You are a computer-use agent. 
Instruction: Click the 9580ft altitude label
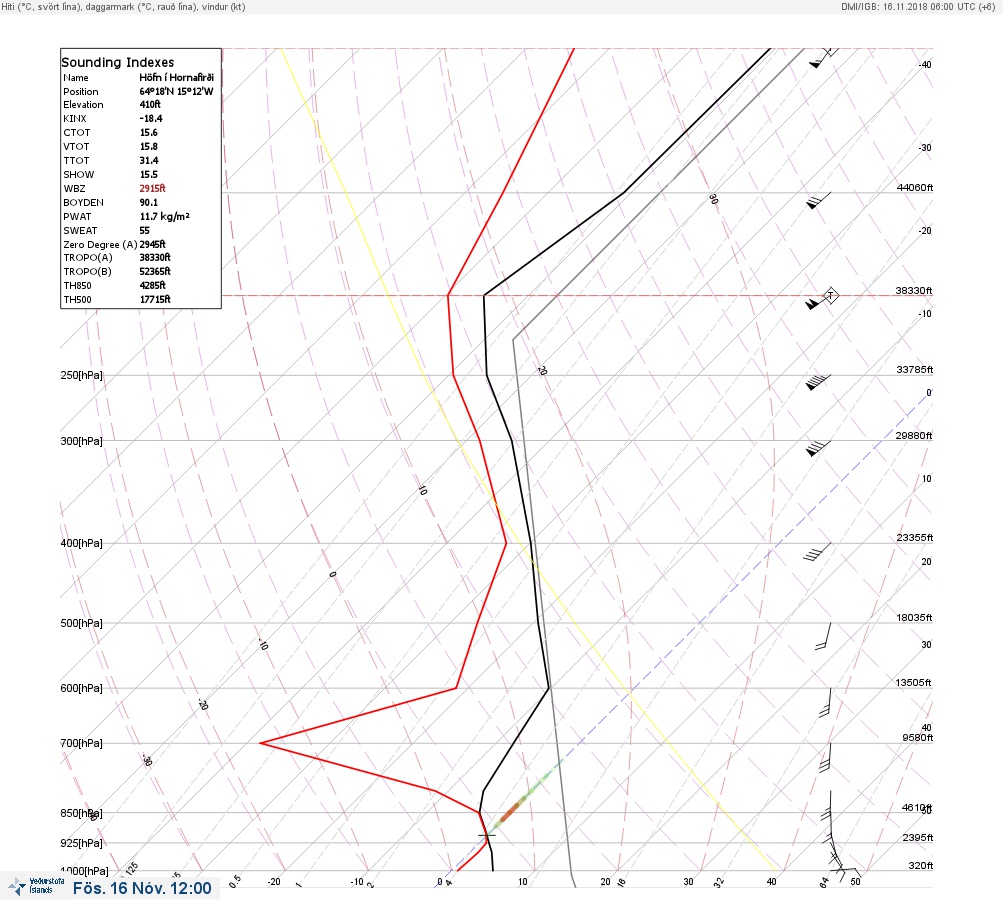pos(917,738)
